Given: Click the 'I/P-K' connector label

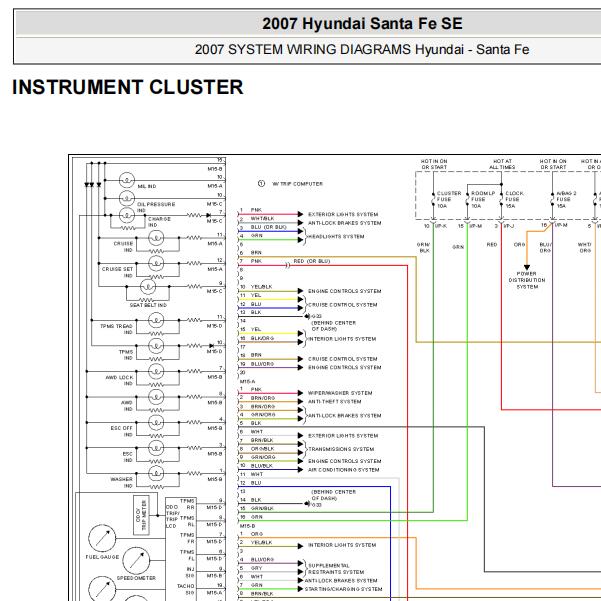Looking at the screenshot, I should point(441,226).
